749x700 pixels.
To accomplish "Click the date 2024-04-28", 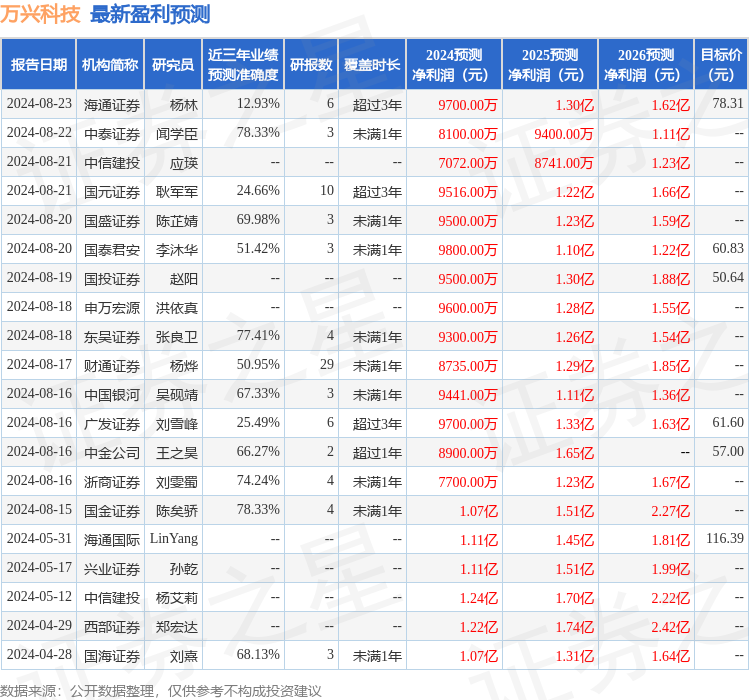I will point(39,655).
